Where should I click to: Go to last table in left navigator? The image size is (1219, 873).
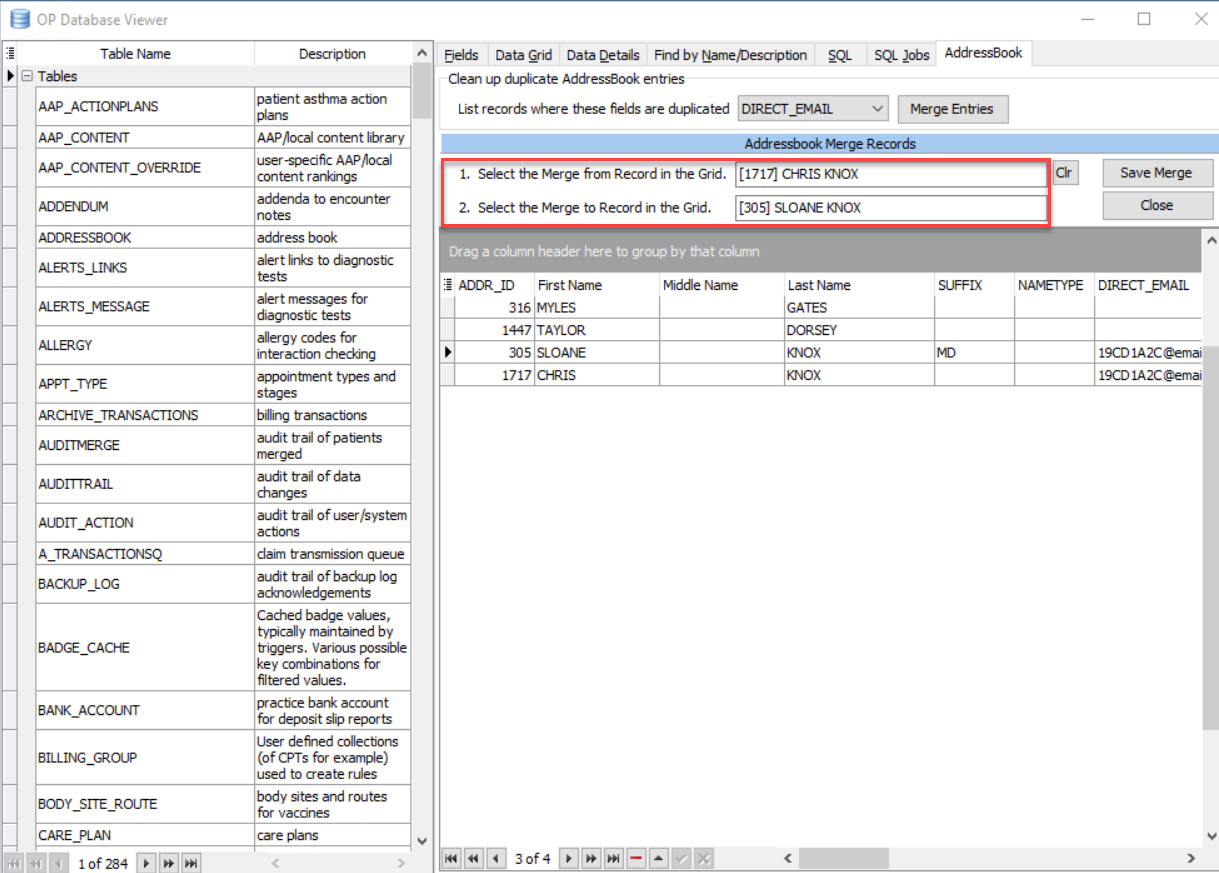point(191,863)
